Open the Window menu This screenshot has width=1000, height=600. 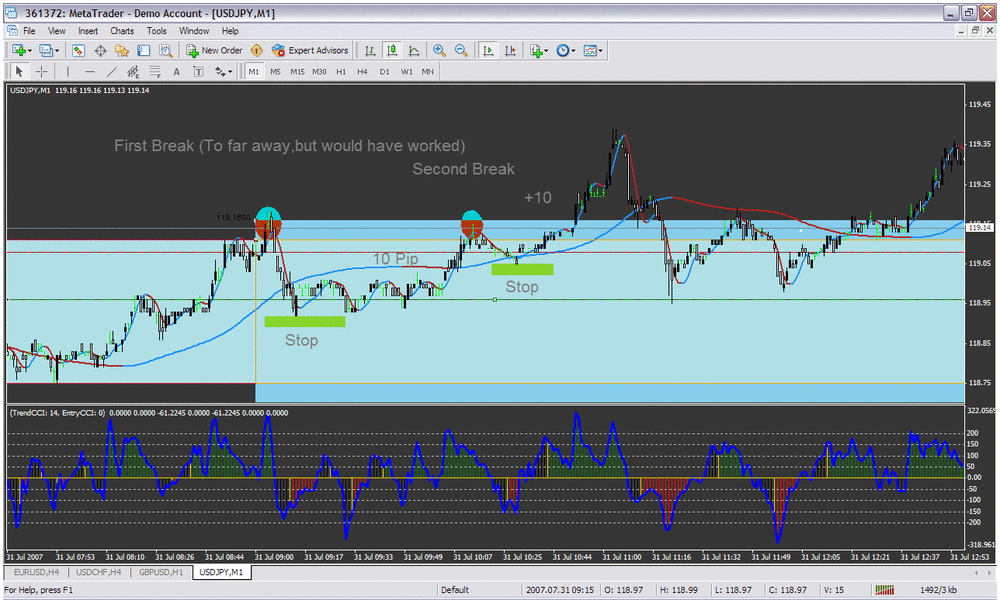(194, 31)
